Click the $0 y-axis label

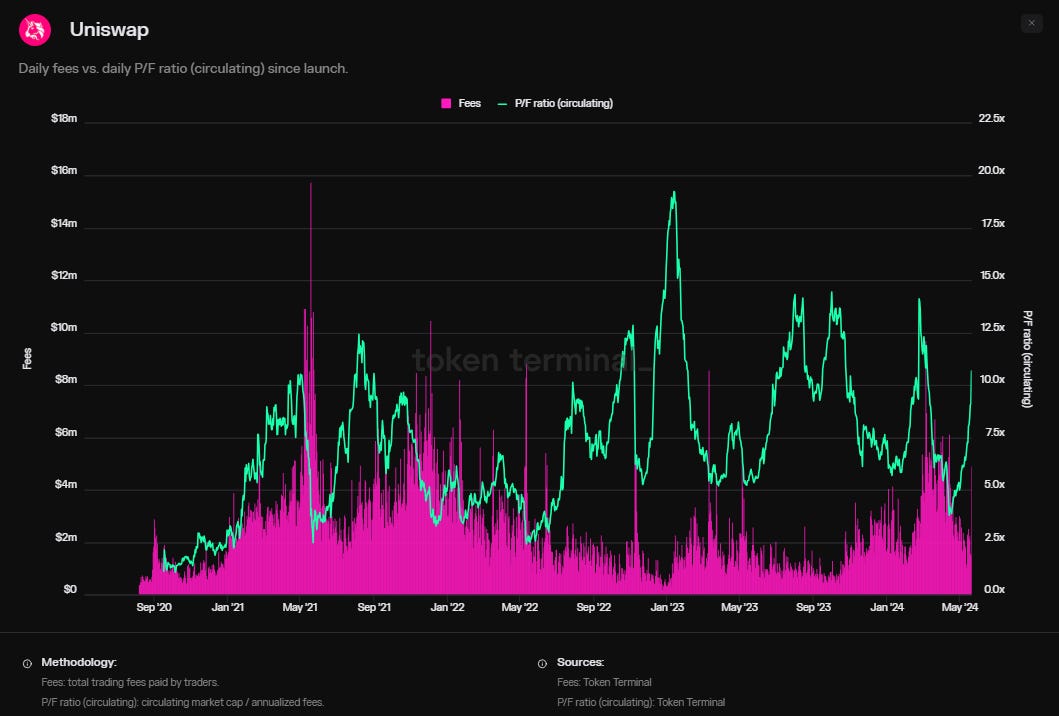click(x=70, y=590)
